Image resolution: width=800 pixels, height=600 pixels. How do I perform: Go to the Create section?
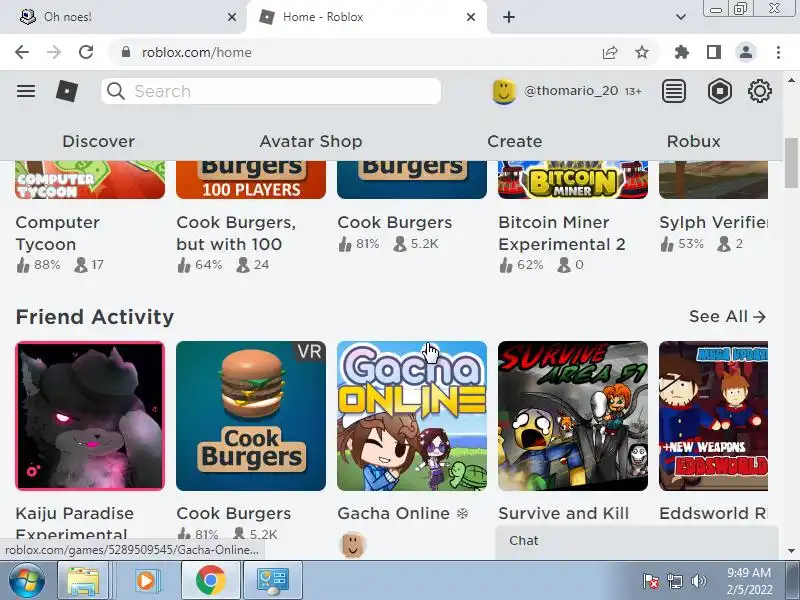(514, 141)
